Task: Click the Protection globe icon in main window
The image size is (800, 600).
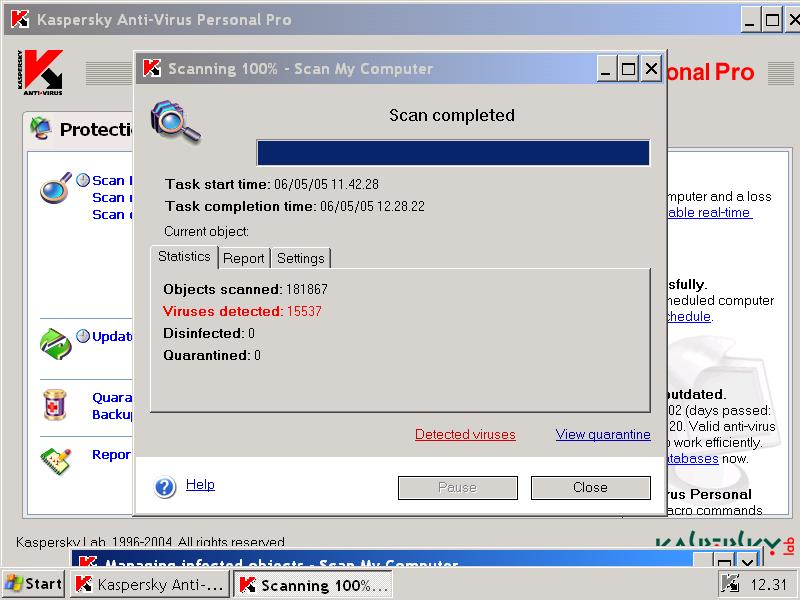Action: (41, 128)
